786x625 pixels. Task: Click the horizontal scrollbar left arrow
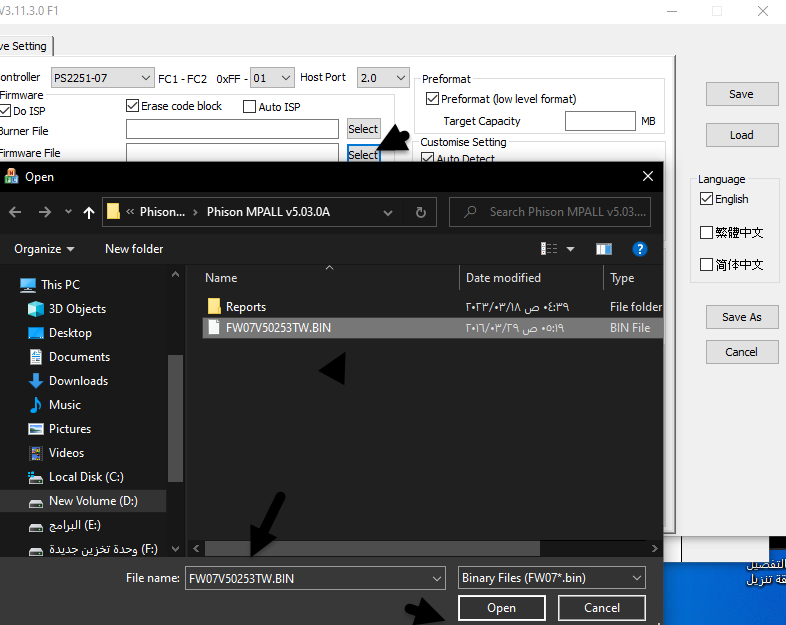pos(196,548)
